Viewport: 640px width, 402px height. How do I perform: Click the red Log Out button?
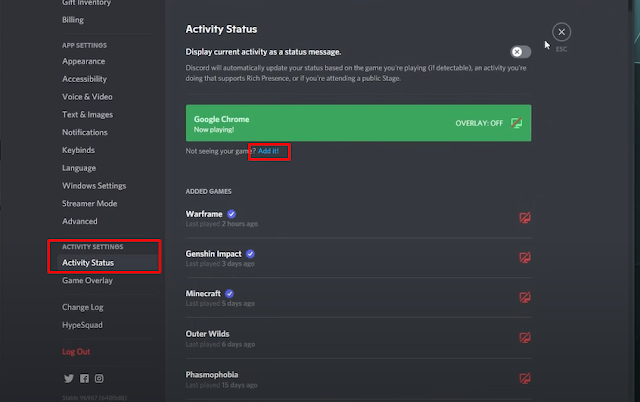tap(76, 352)
